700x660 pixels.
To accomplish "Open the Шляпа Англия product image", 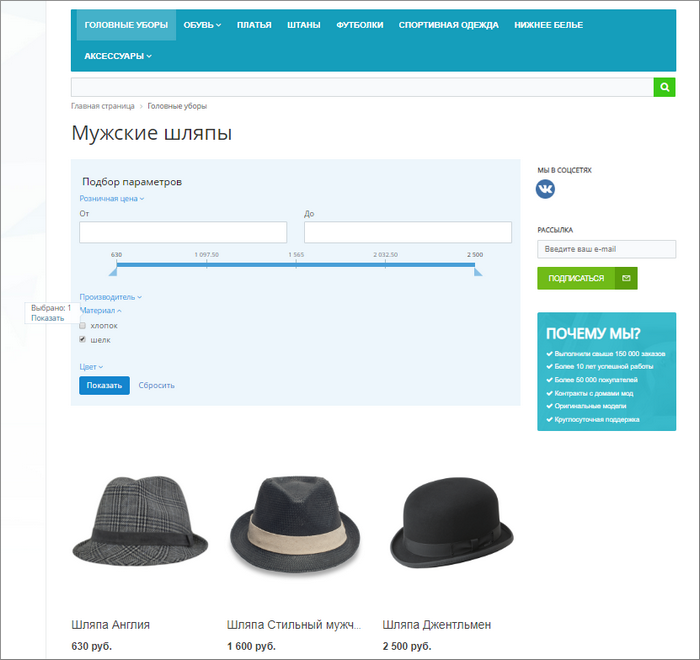I will [x=140, y=521].
